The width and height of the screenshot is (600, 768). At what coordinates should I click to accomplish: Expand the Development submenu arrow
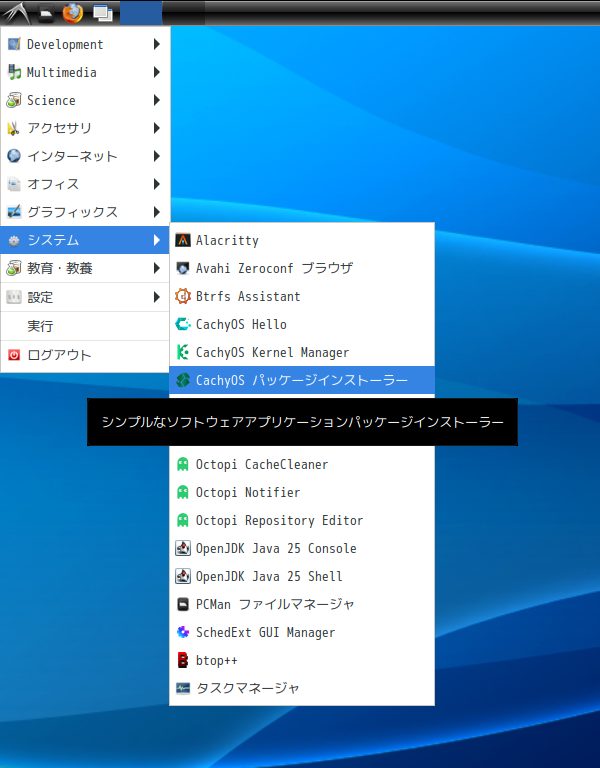point(157,44)
